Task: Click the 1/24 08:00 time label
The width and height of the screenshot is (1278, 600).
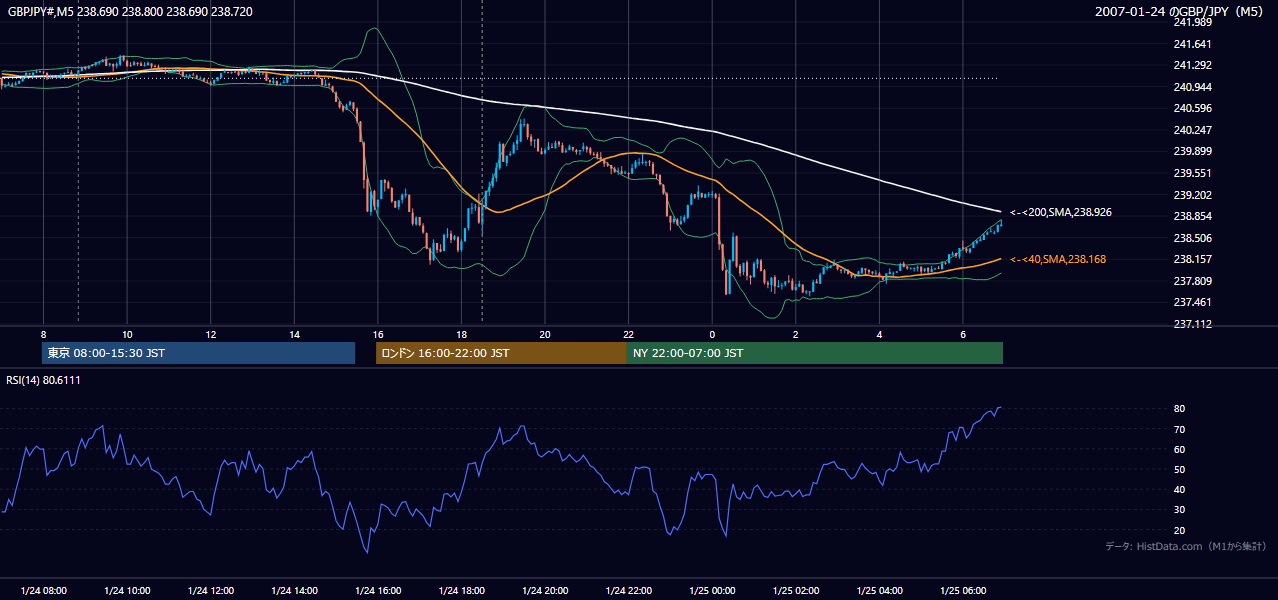Action: pos(43,591)
